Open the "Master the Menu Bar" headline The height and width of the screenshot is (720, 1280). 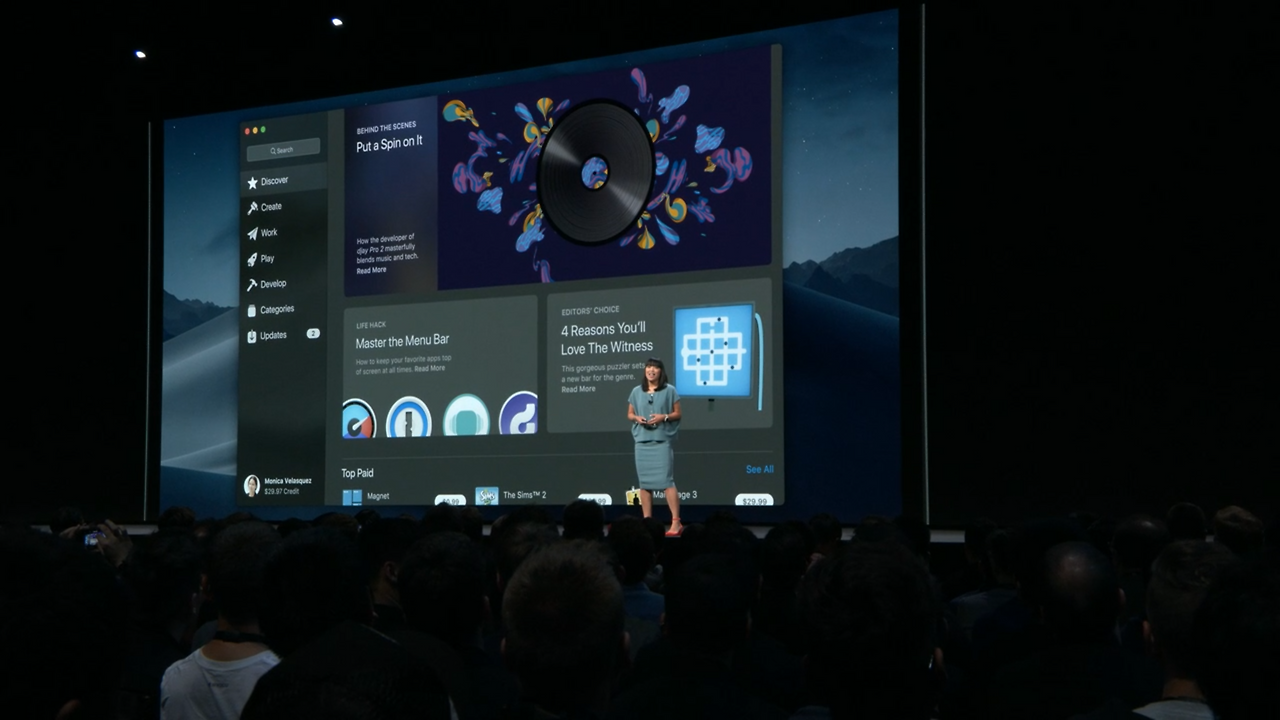pos(402,341)
